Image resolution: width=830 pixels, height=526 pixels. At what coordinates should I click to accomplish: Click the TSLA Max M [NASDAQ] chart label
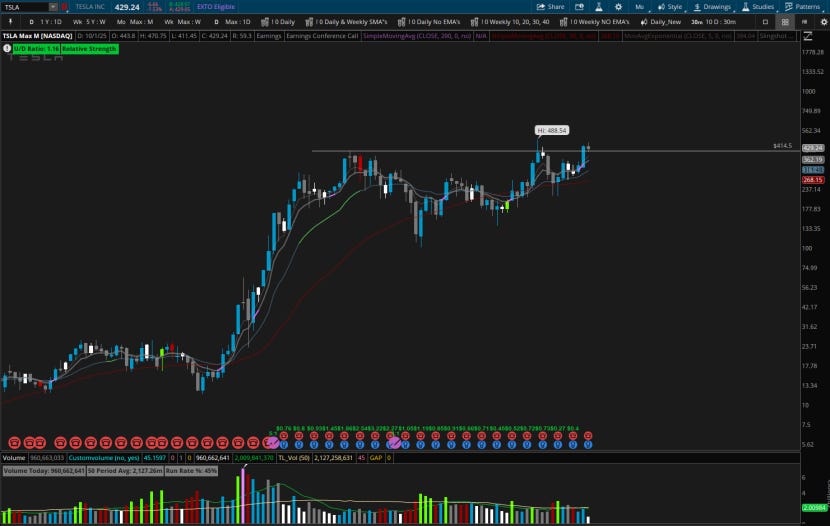pos(38,36)
